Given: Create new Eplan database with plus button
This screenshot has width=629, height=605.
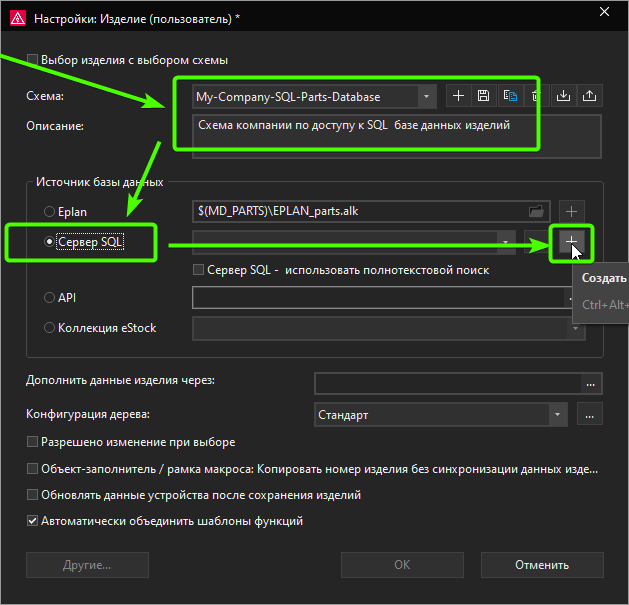Looking at the screenshot, I should click(x=572, y=211).
